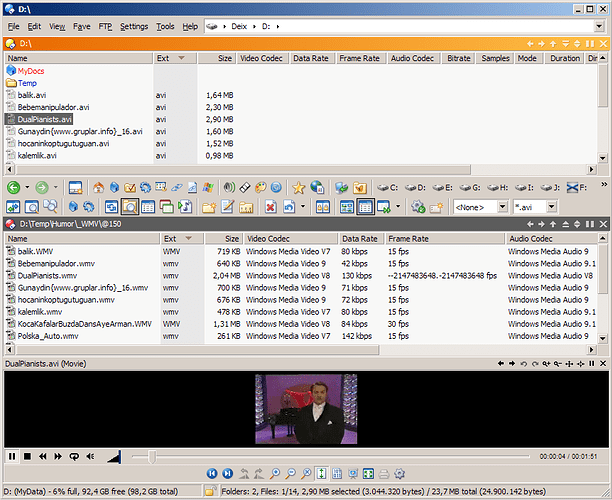Toggle the viewer pane magnifier icon
612x500 pixels.
coord(130,207)
